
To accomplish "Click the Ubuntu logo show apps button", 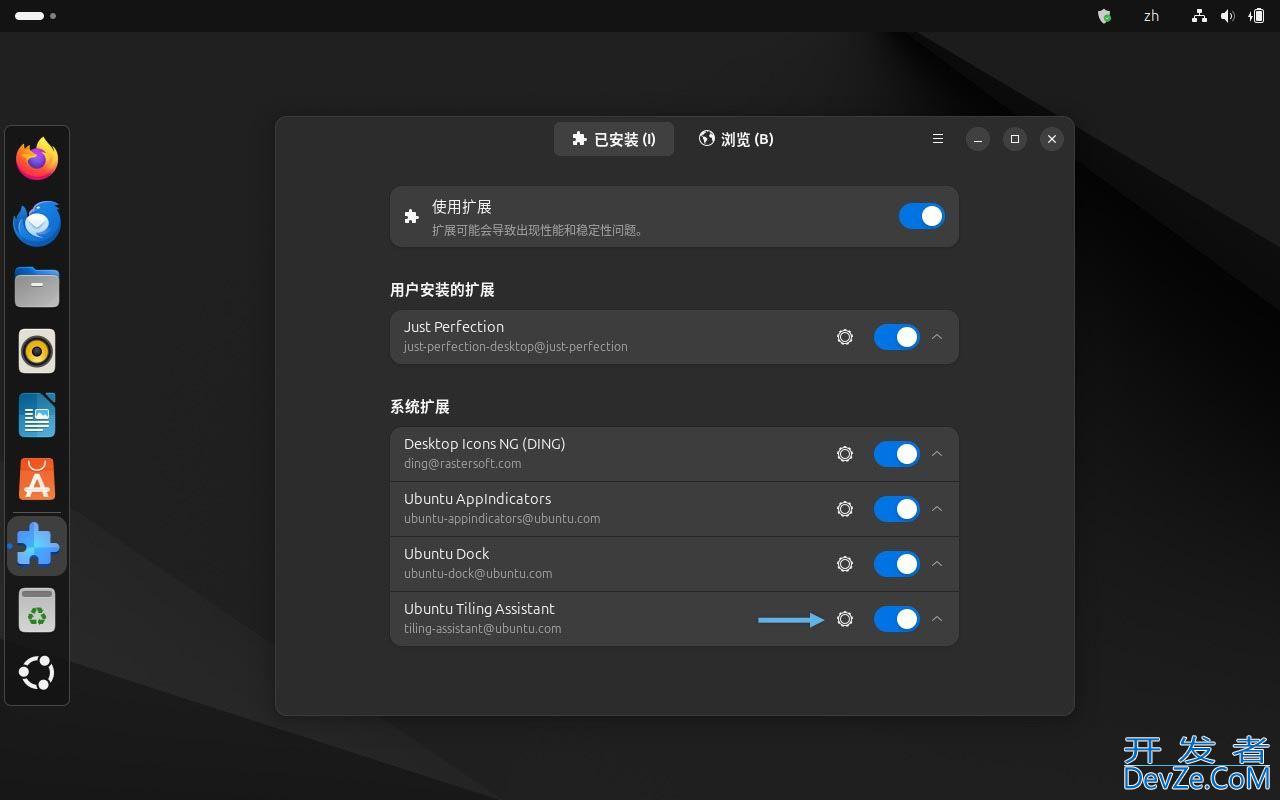I will [x=37, y=673].
